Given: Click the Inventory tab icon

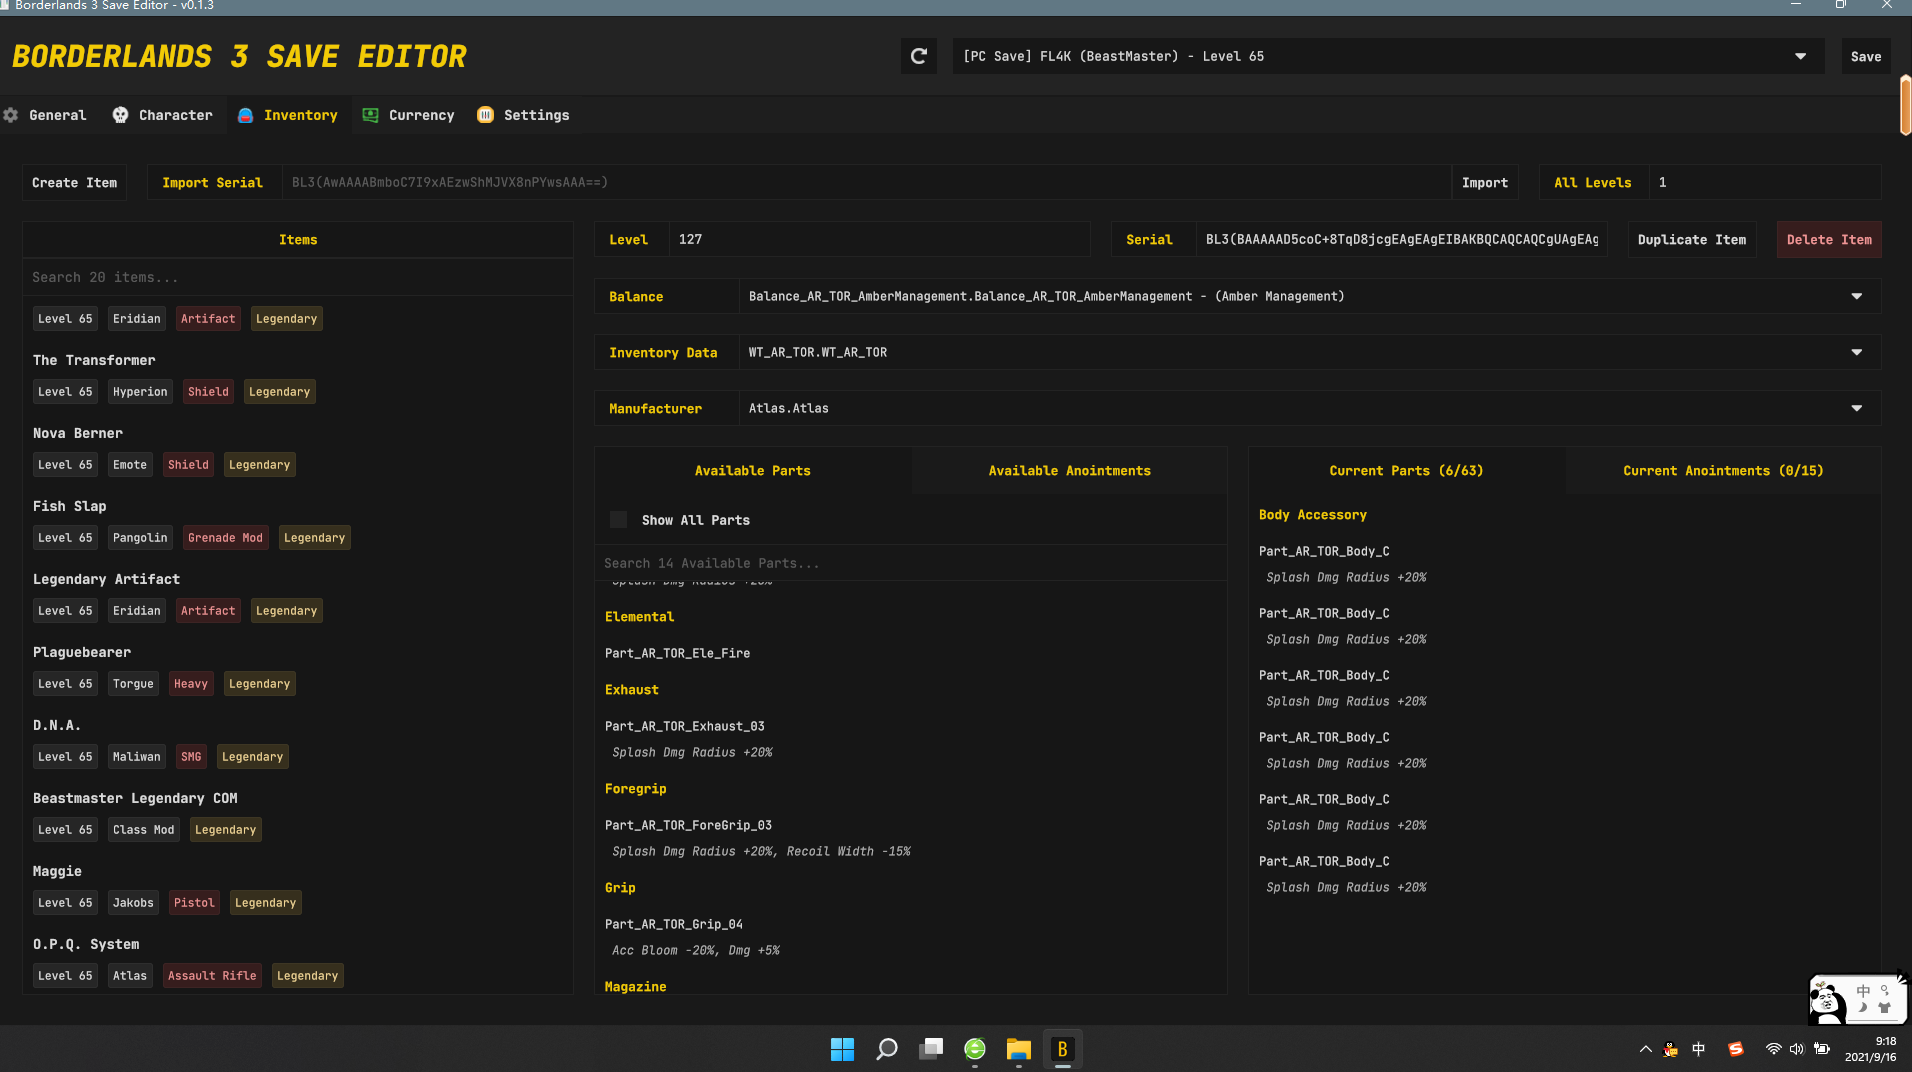Looking at the screenshot, I should click(x=245, y=115).
